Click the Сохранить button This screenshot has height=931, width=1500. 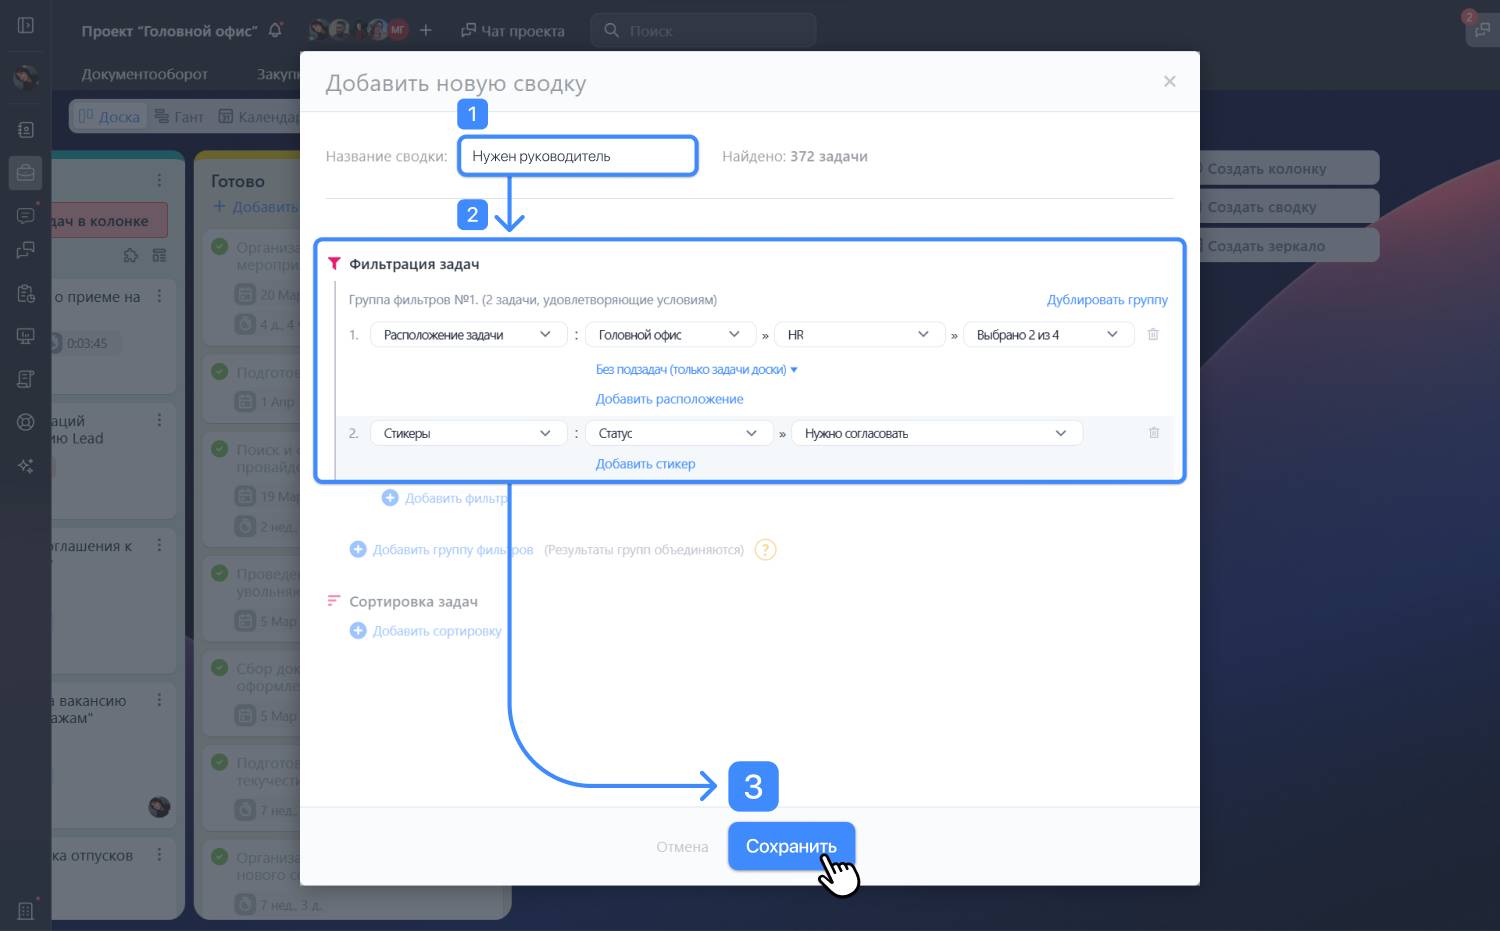coord(790,846)
